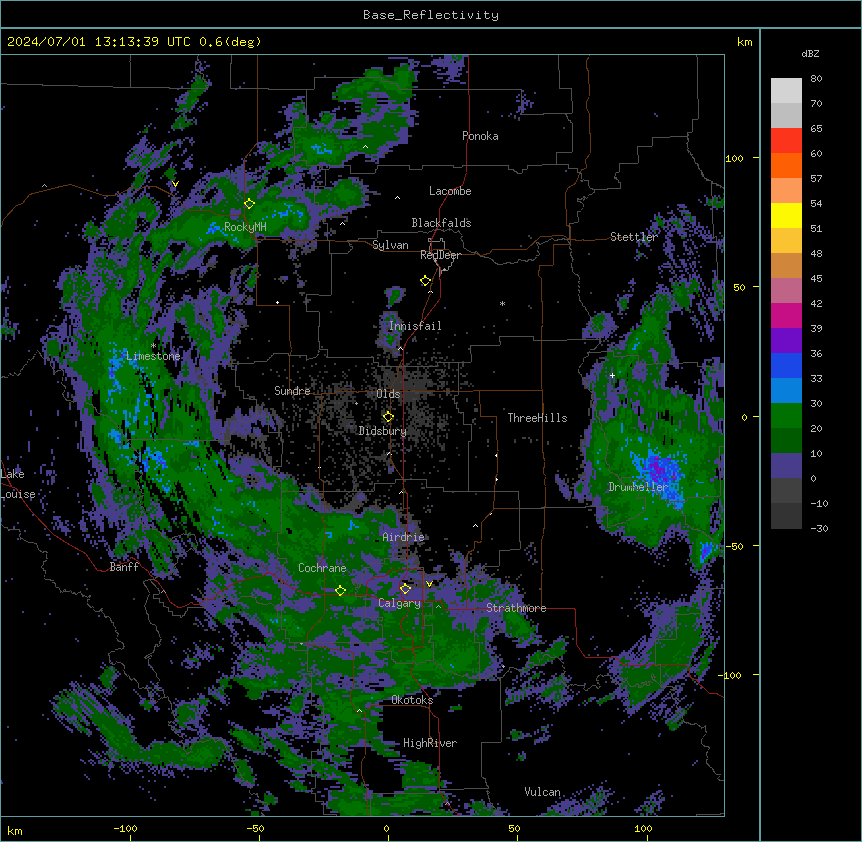This screenshot has height=842, width=862.
Task: Click the Lake Louise label
Action: click(x=18, y=484)
